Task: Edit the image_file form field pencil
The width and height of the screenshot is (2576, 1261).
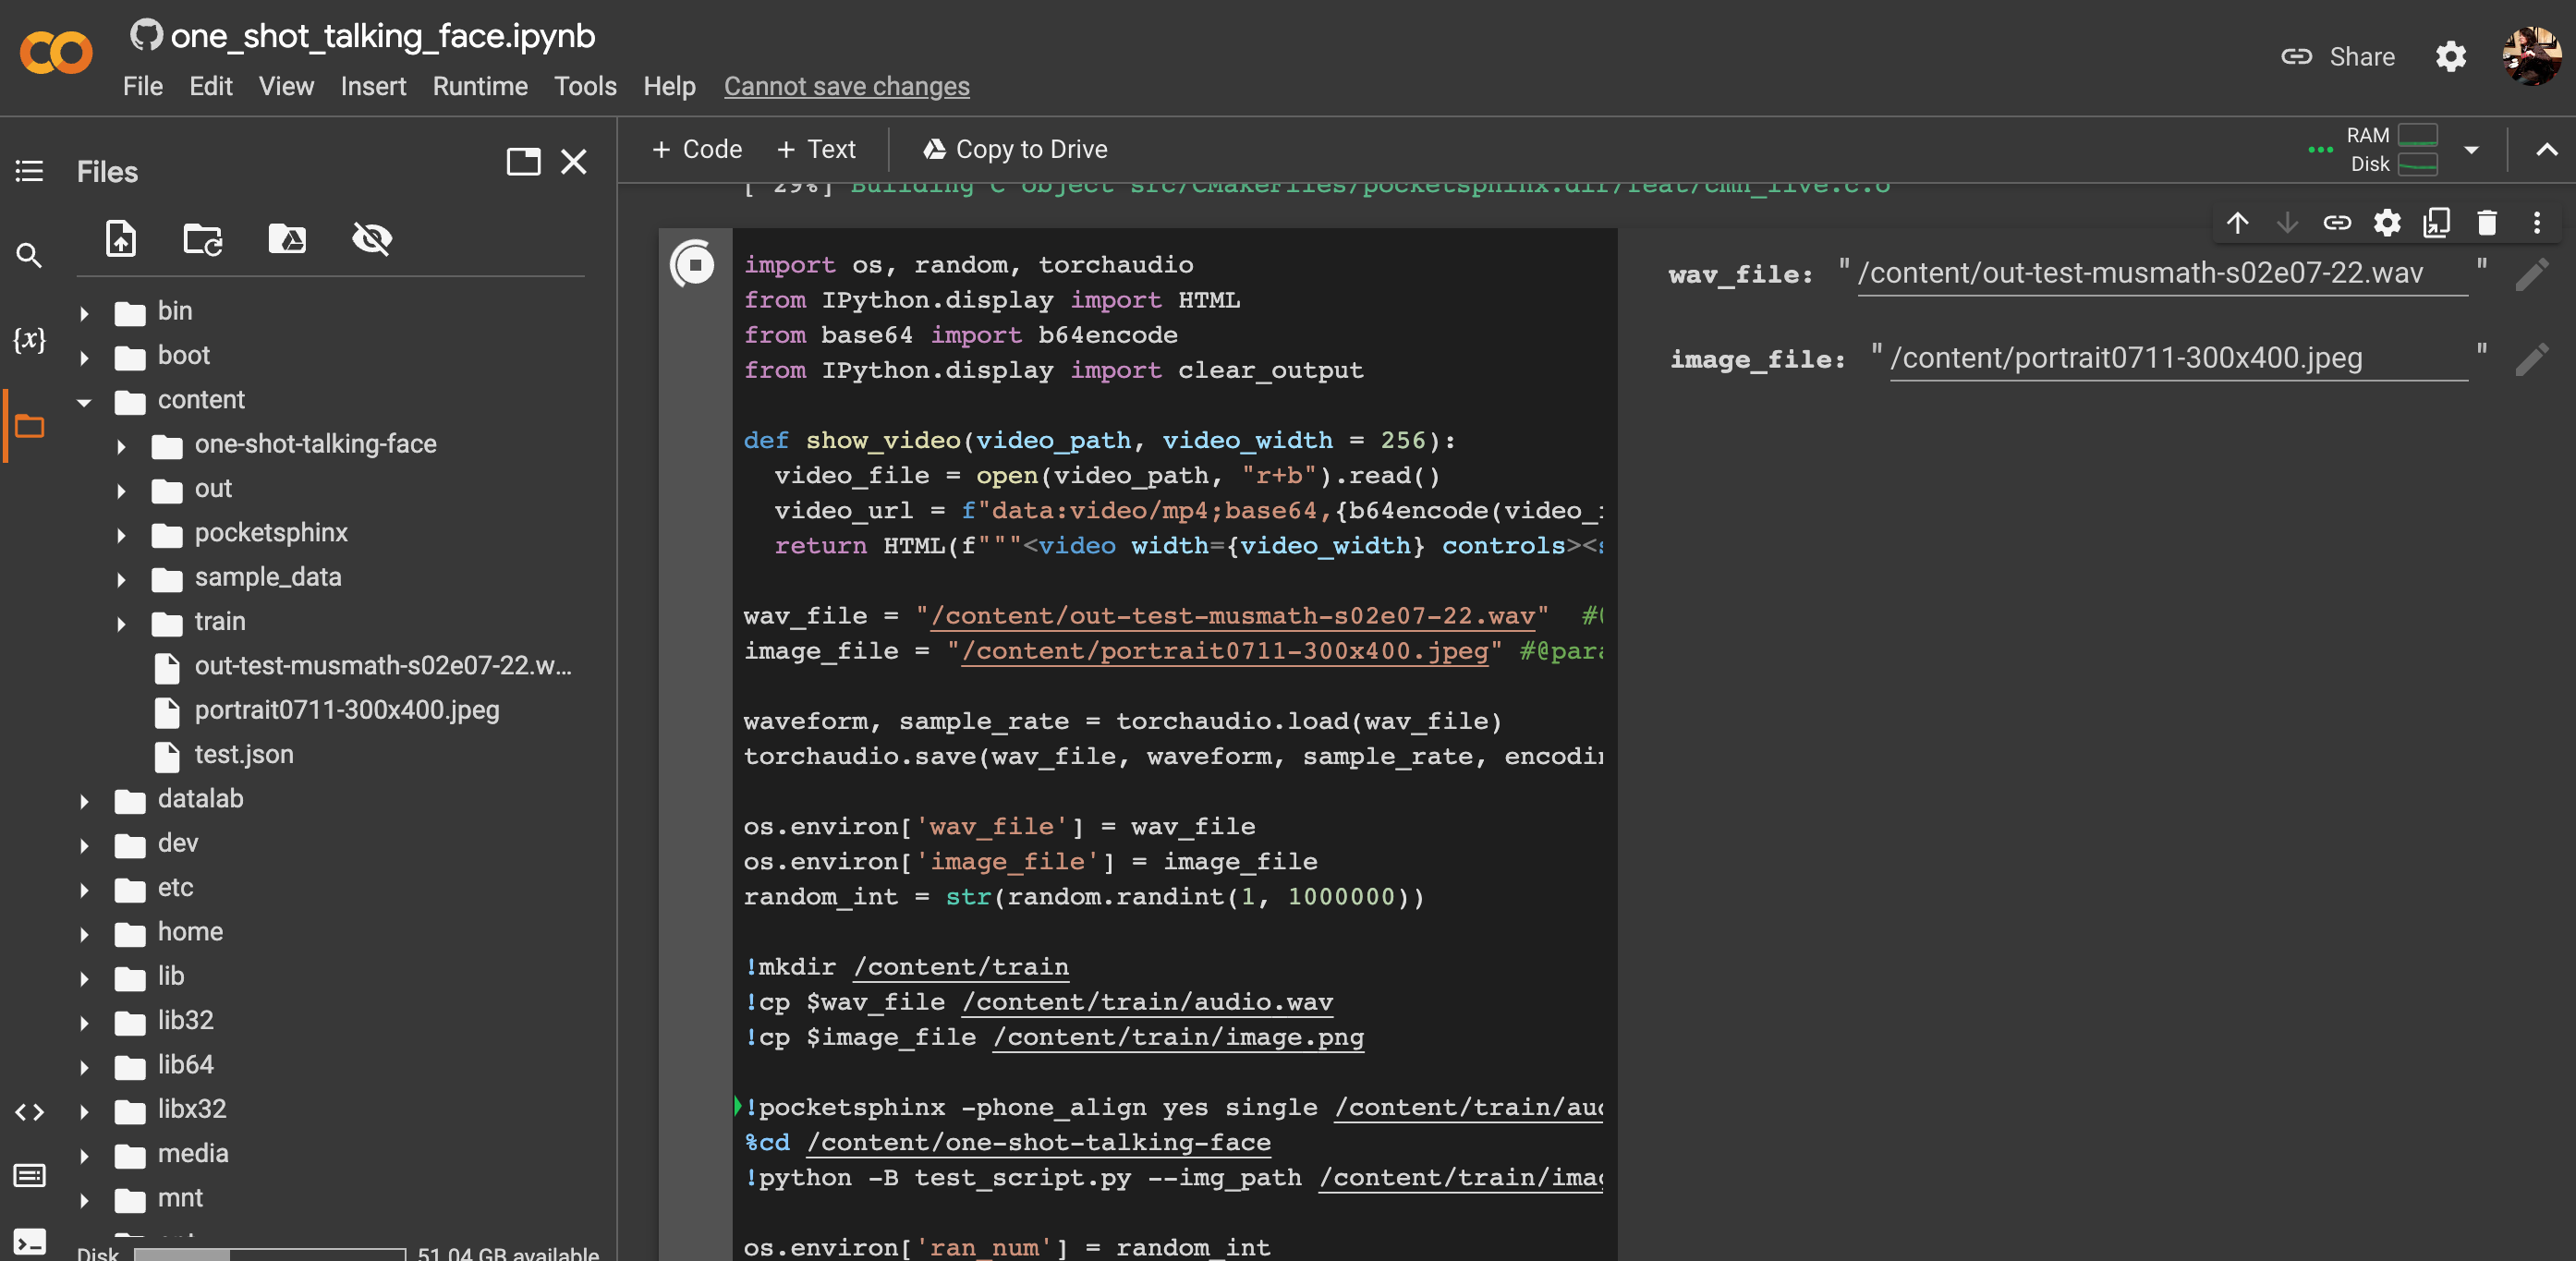Action: click(x=2532, y=359)
